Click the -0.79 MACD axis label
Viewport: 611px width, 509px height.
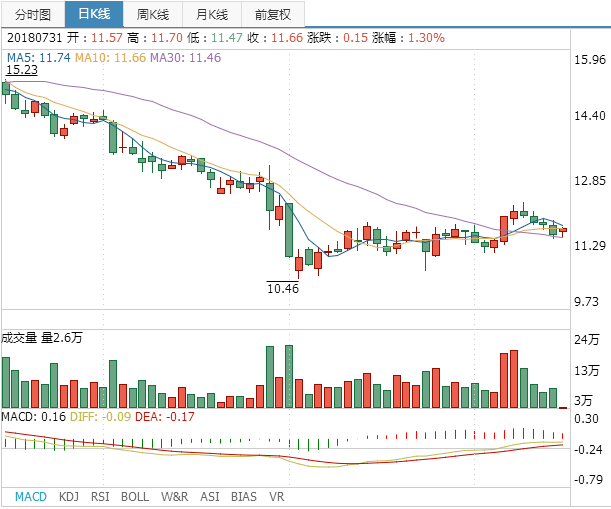588,479
